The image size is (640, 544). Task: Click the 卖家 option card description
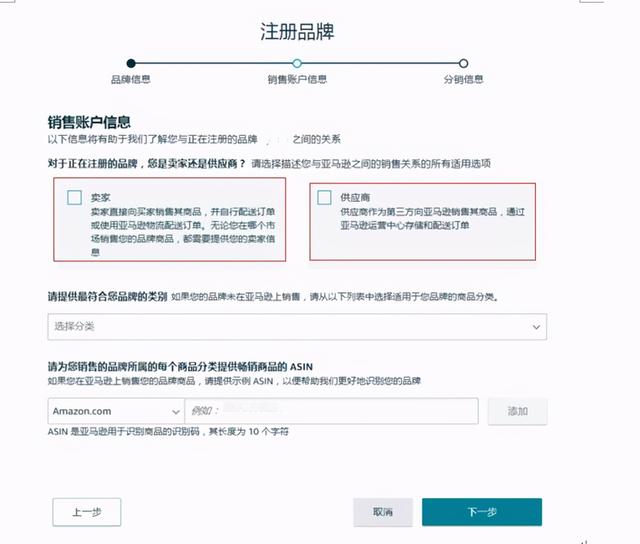pyautogui.click(x=183, y=232)
